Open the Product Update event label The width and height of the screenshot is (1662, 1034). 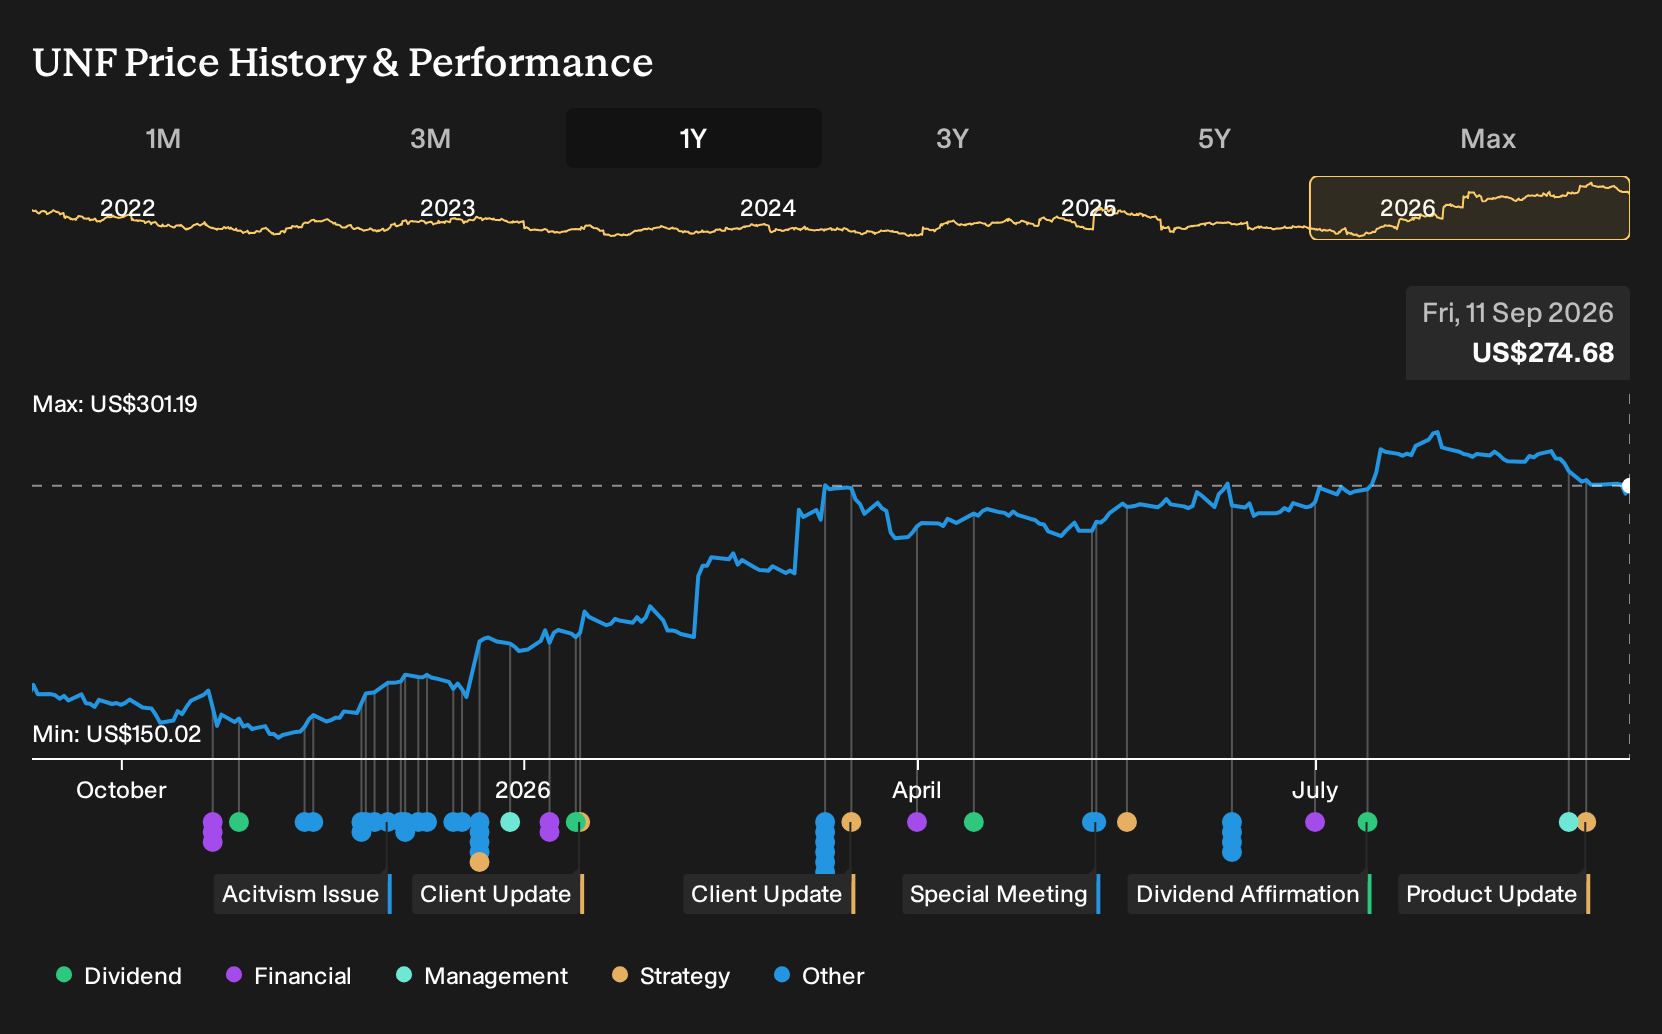[1494, 894]
